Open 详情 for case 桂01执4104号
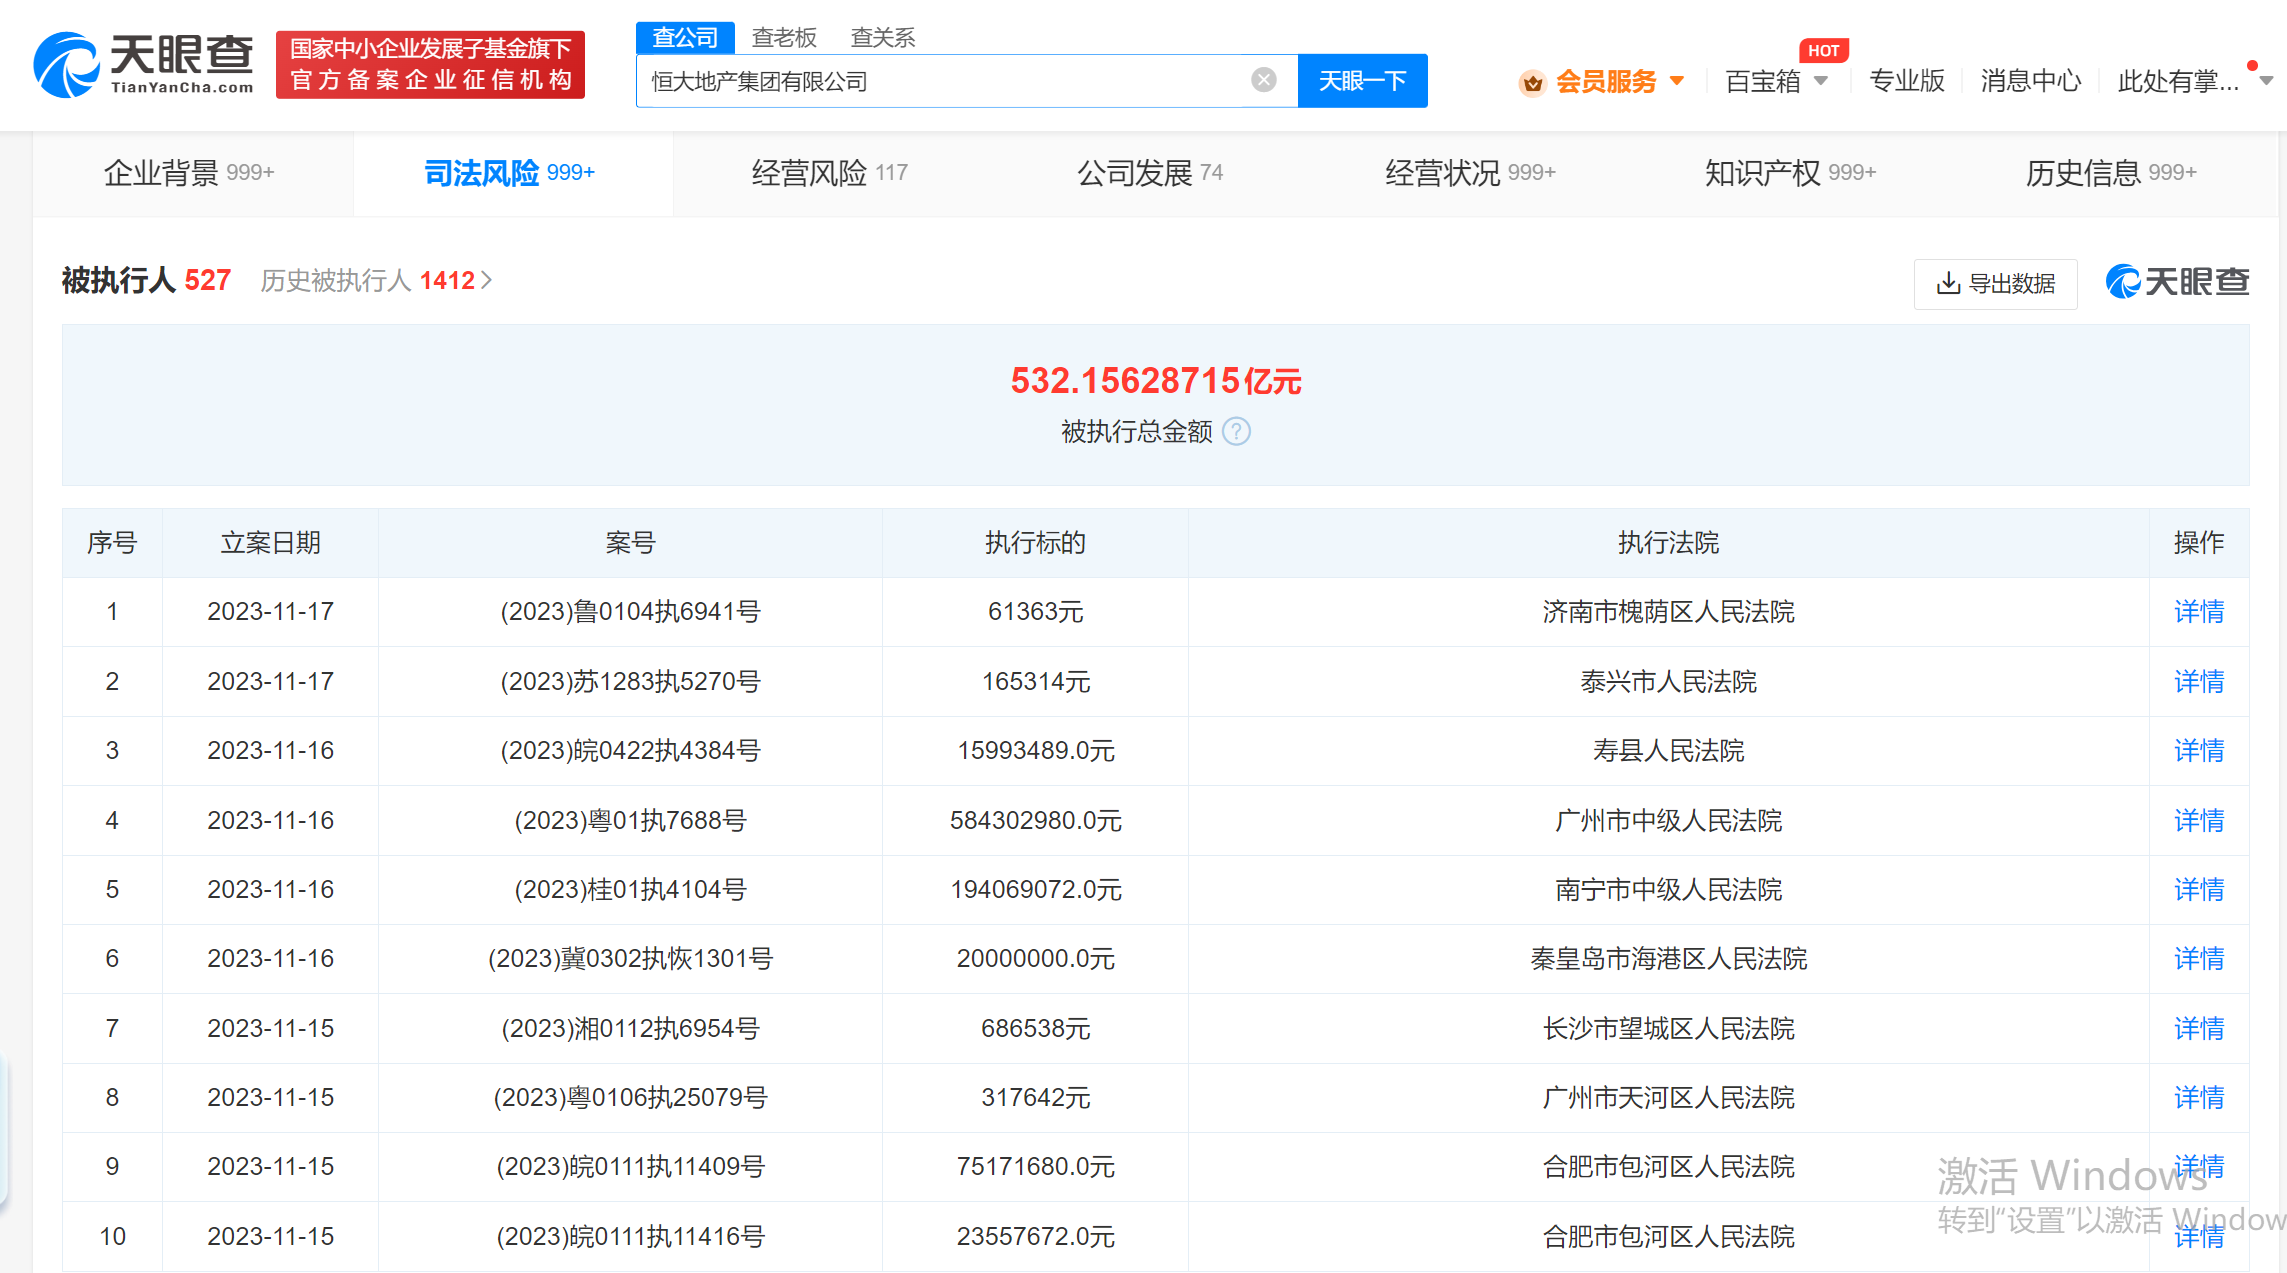This screenshot has height=1273, width=2287. click(2199, 890)
